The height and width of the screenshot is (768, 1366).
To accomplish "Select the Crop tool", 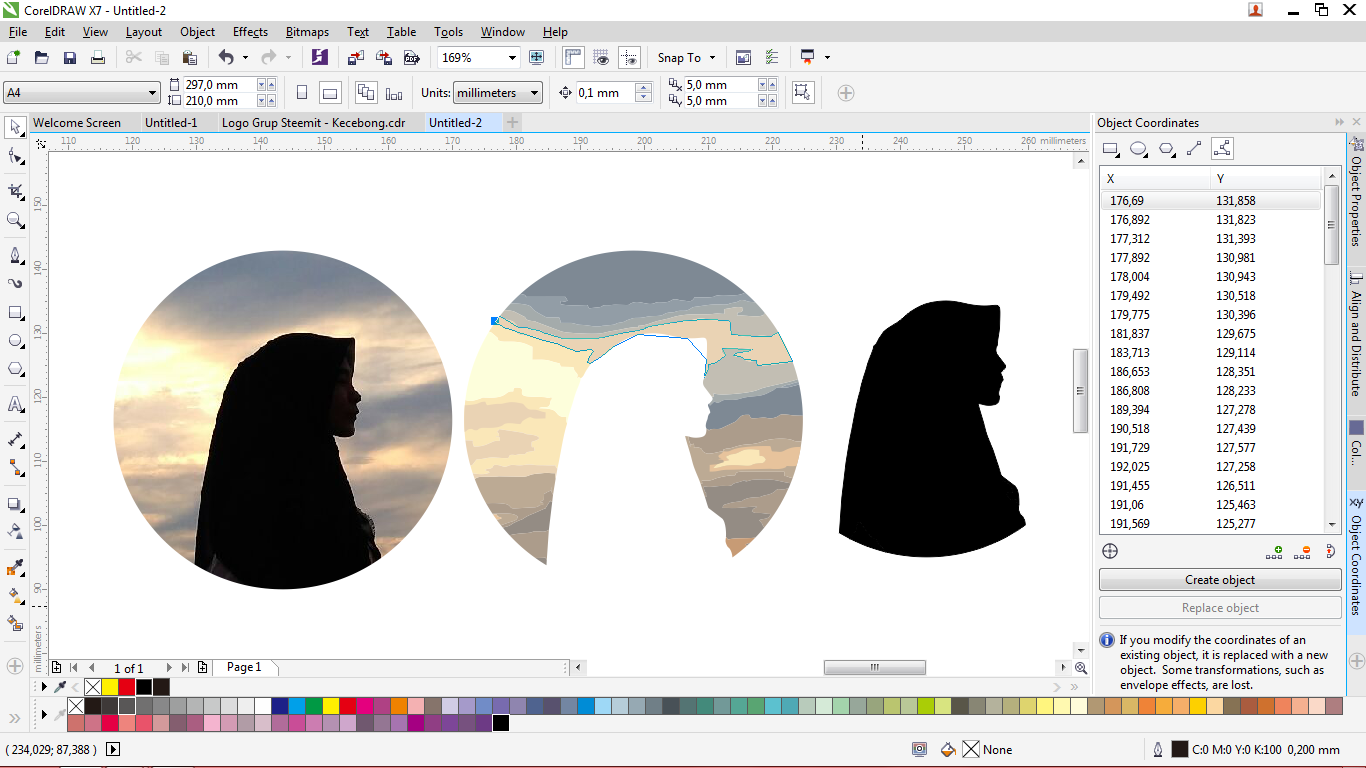I will coord(15,190).
